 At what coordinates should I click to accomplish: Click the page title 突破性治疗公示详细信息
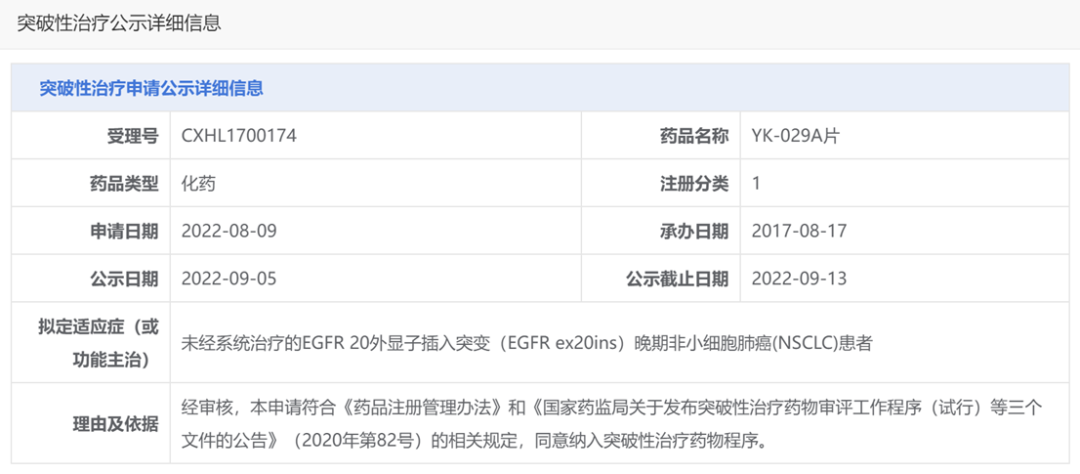(x=118, y=23)
